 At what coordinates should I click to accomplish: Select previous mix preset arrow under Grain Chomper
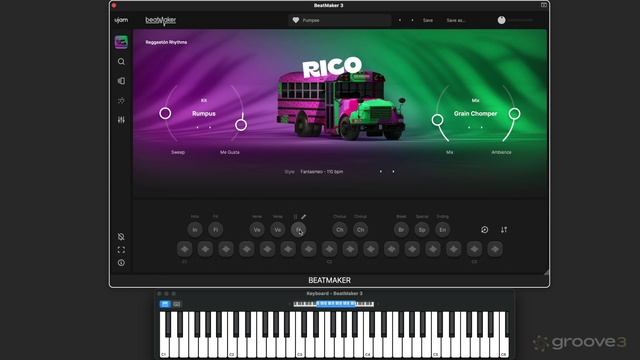click(x=469, y=127)
